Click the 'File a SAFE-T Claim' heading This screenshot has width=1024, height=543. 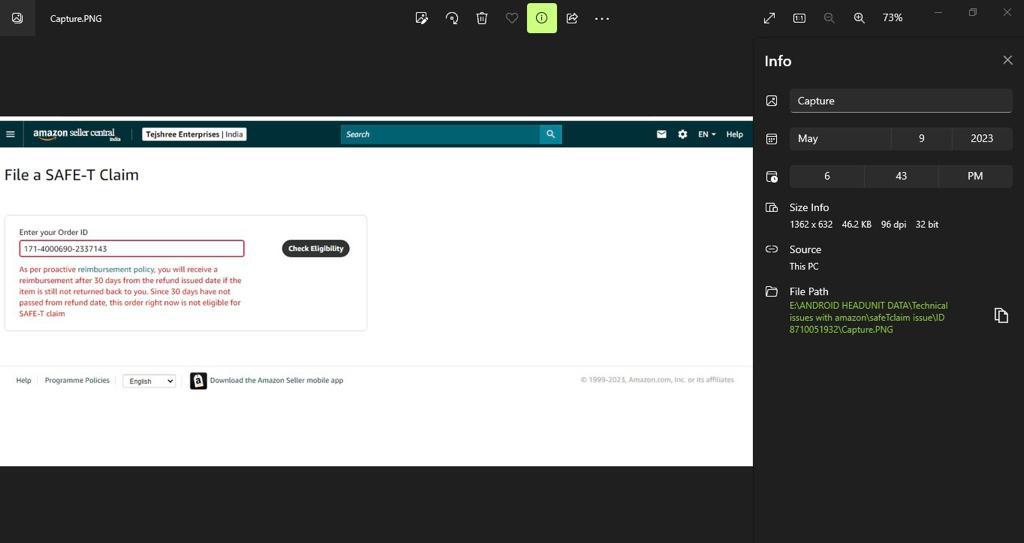point(72,174)
